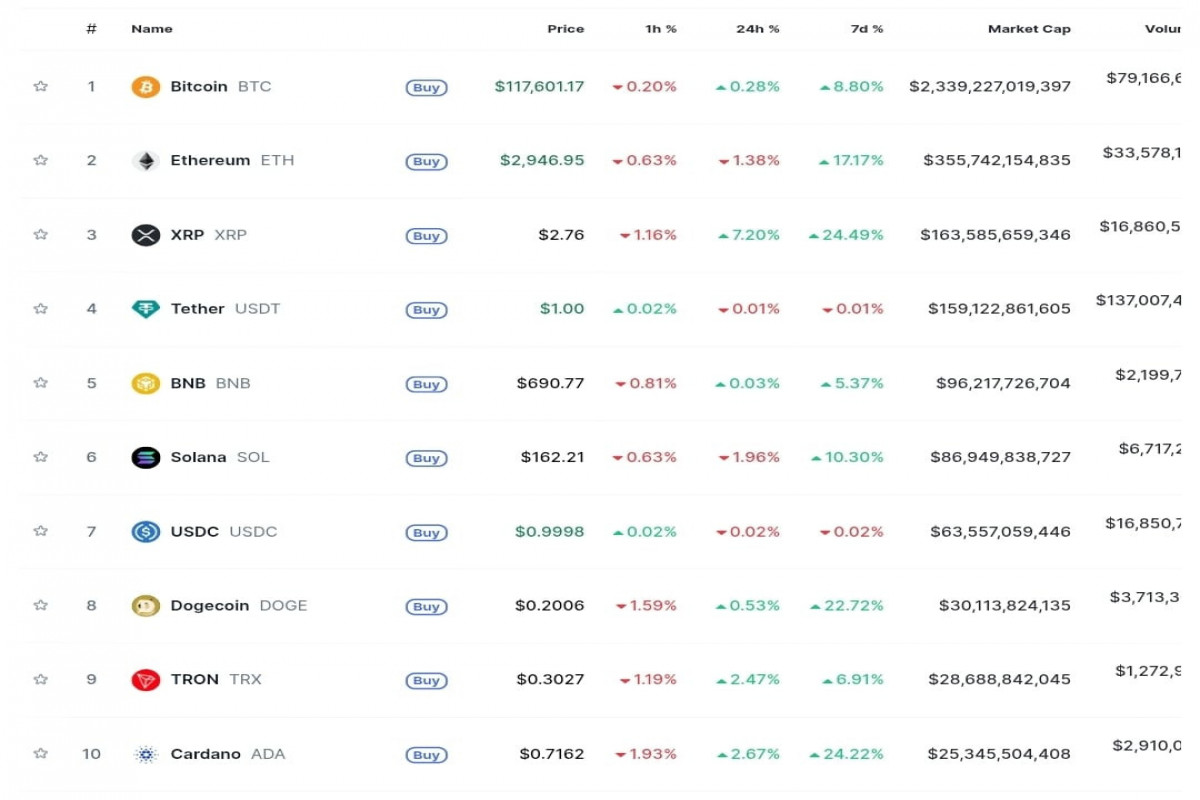Open the Tether USDT name link

tap(225, 308)
